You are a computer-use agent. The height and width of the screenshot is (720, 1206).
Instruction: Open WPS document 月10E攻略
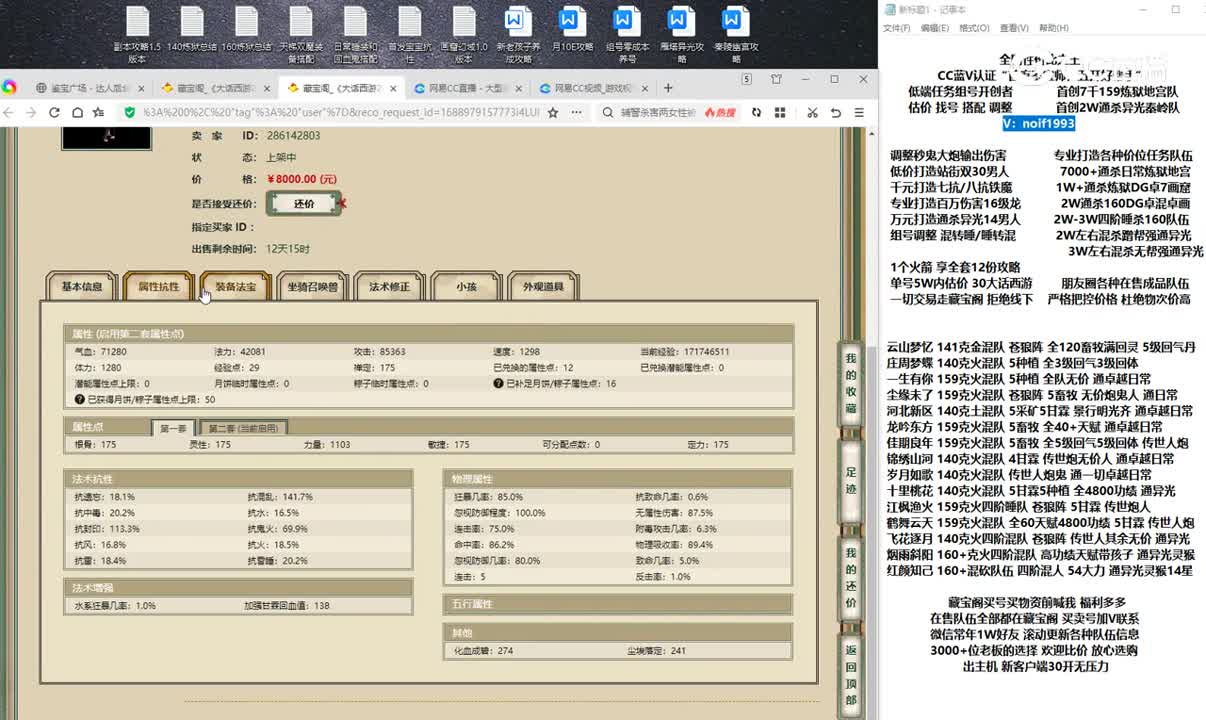click(571, 30)
